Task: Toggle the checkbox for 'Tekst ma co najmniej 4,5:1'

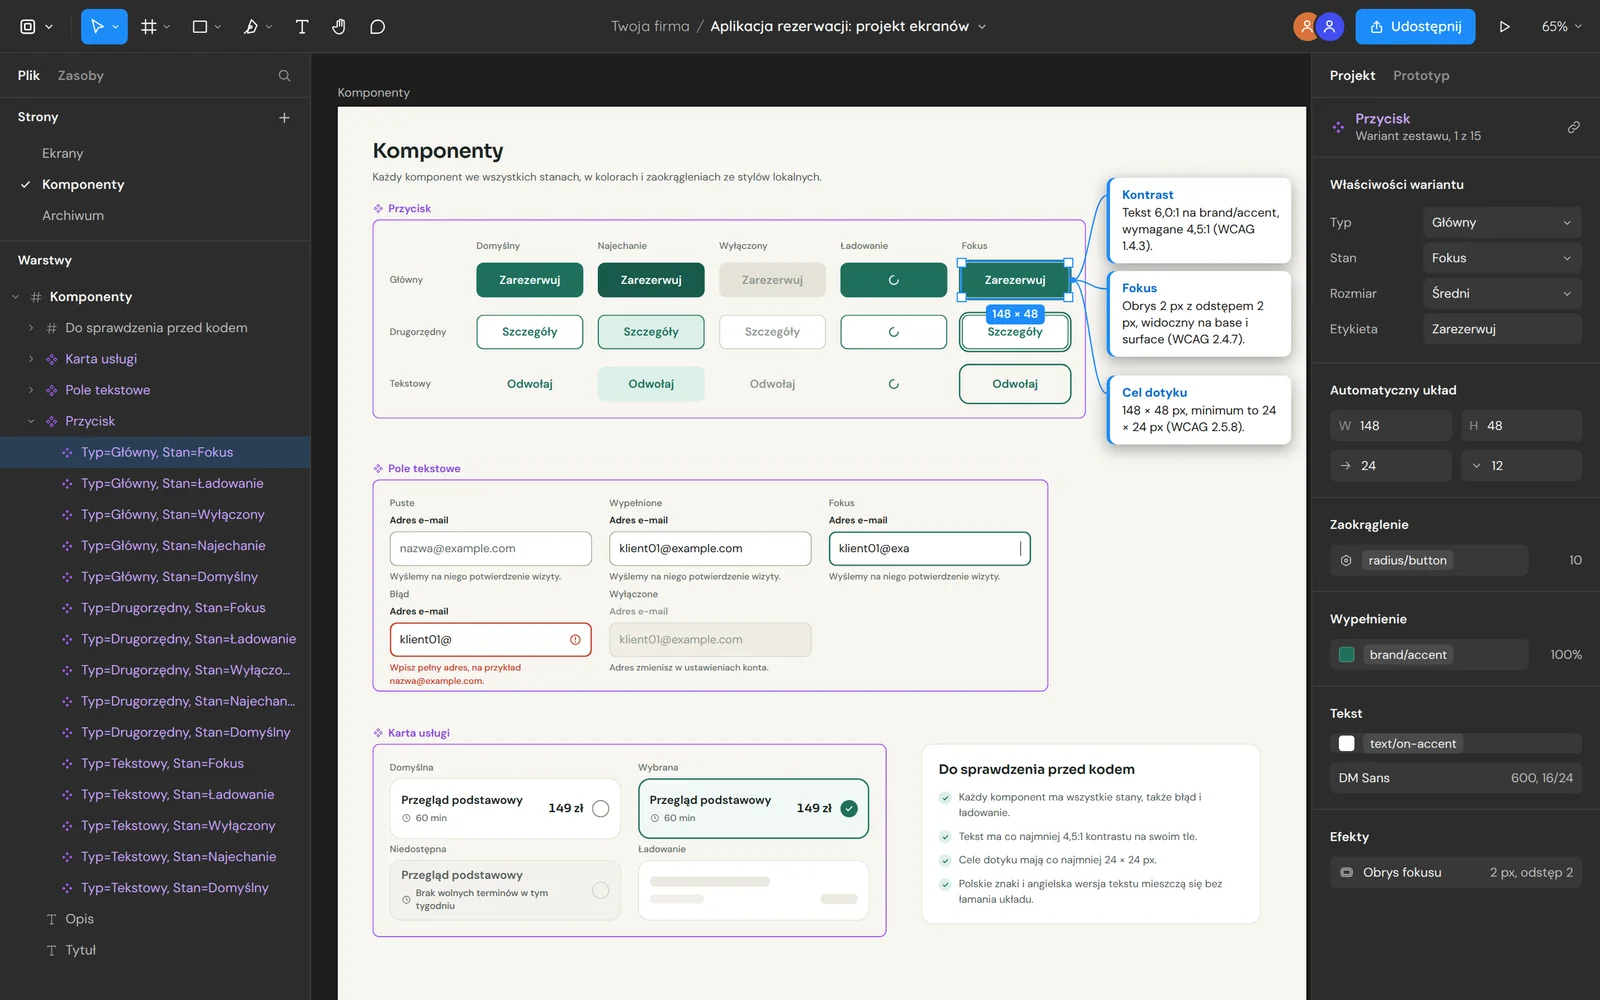Action: click(x=945, y=837)
